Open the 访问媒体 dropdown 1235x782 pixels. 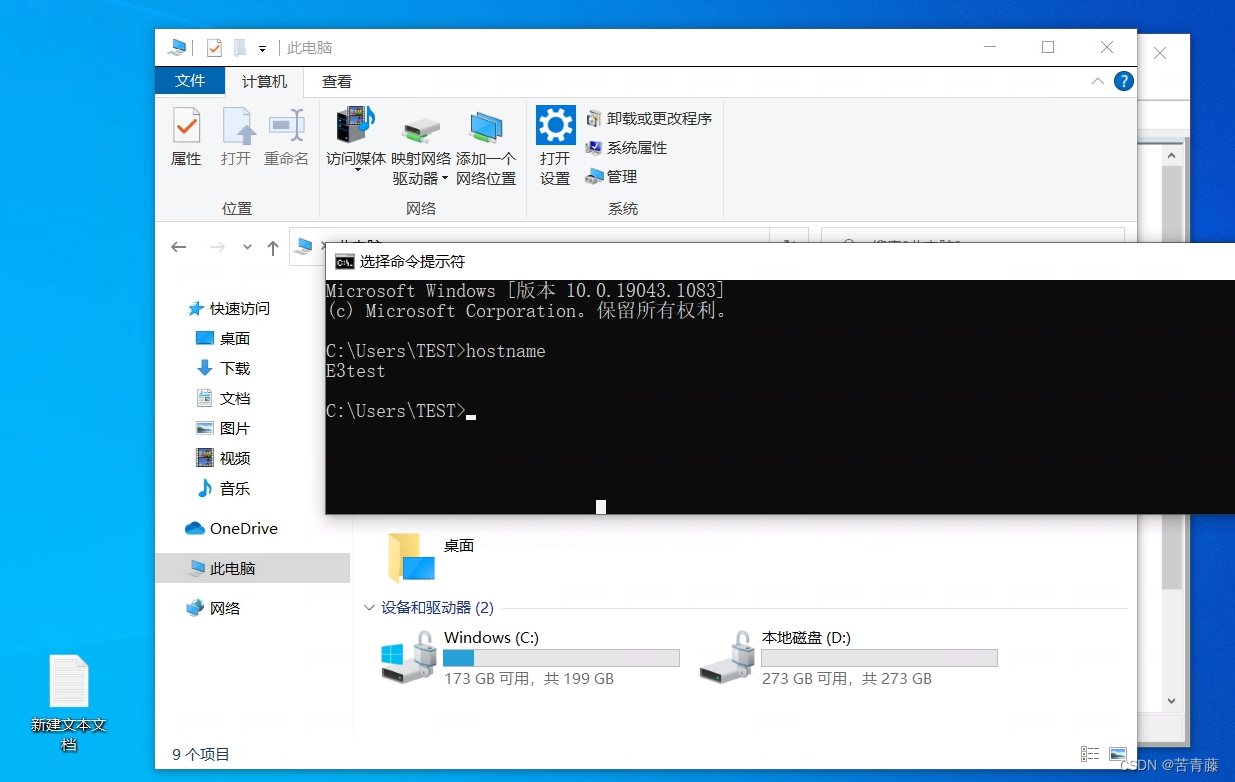356,140
